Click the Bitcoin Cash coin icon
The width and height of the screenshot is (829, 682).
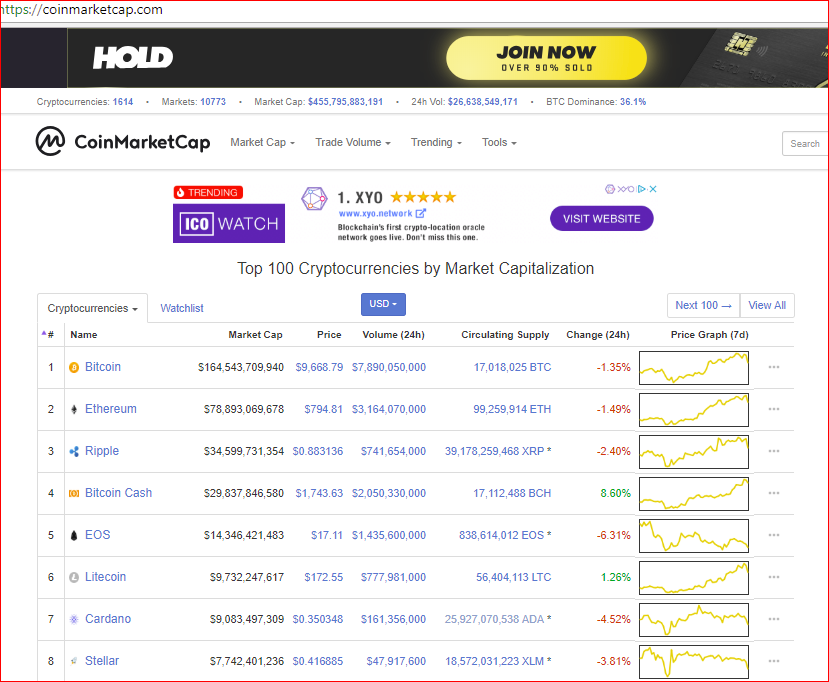click(74, 493)
